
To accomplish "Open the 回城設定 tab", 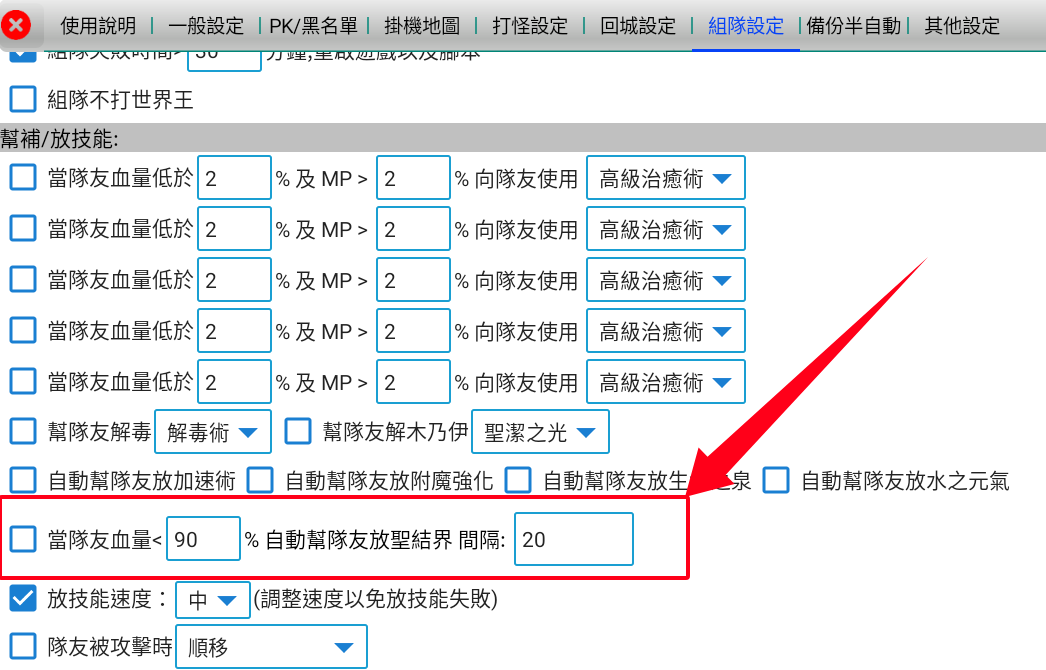I will tap(638, 26).
